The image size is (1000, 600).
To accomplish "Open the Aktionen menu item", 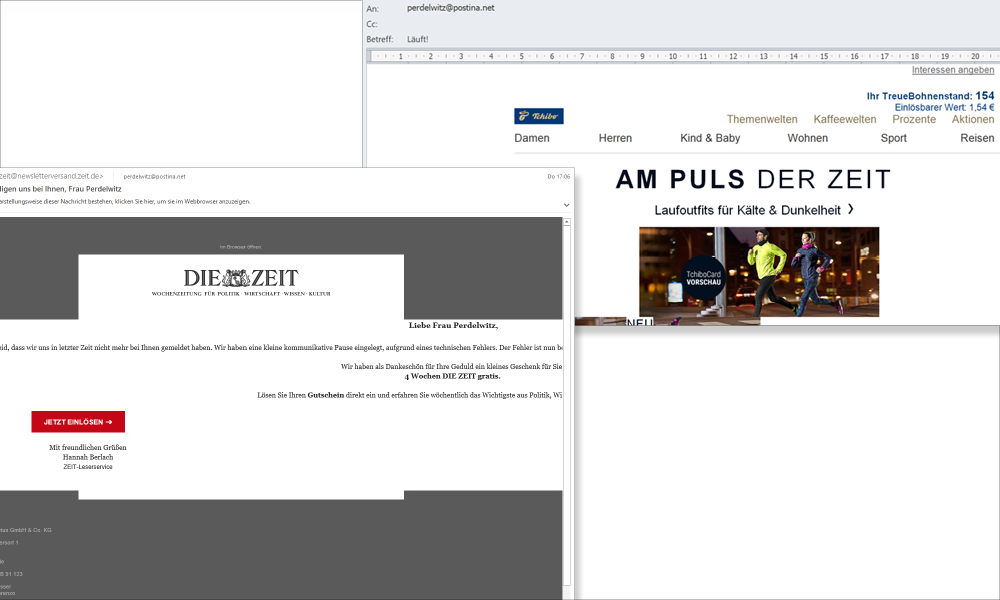I will [x=973, y=119].
